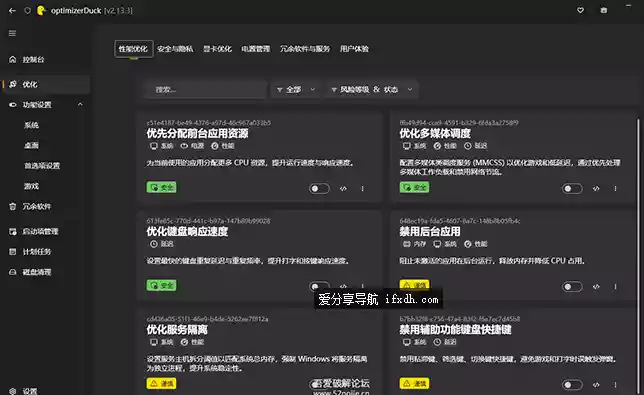Open more options for 禁用辅助功能键盘快捷键
644x395 pixels.
615,385
